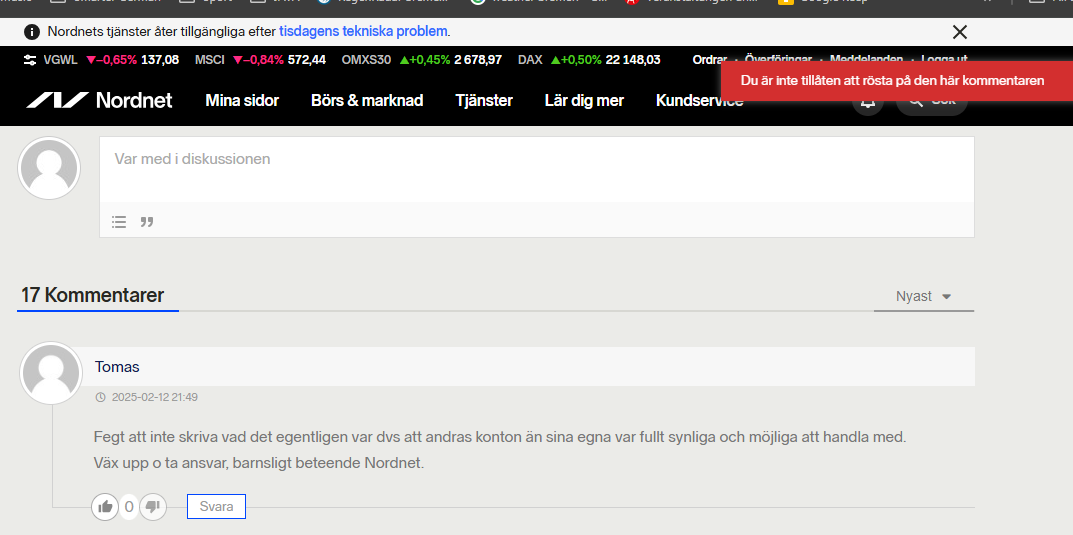Click the thumbs-down icon on Tomas's comment
The width and height of the screenshot is (1073, 535).
(152, 507)
